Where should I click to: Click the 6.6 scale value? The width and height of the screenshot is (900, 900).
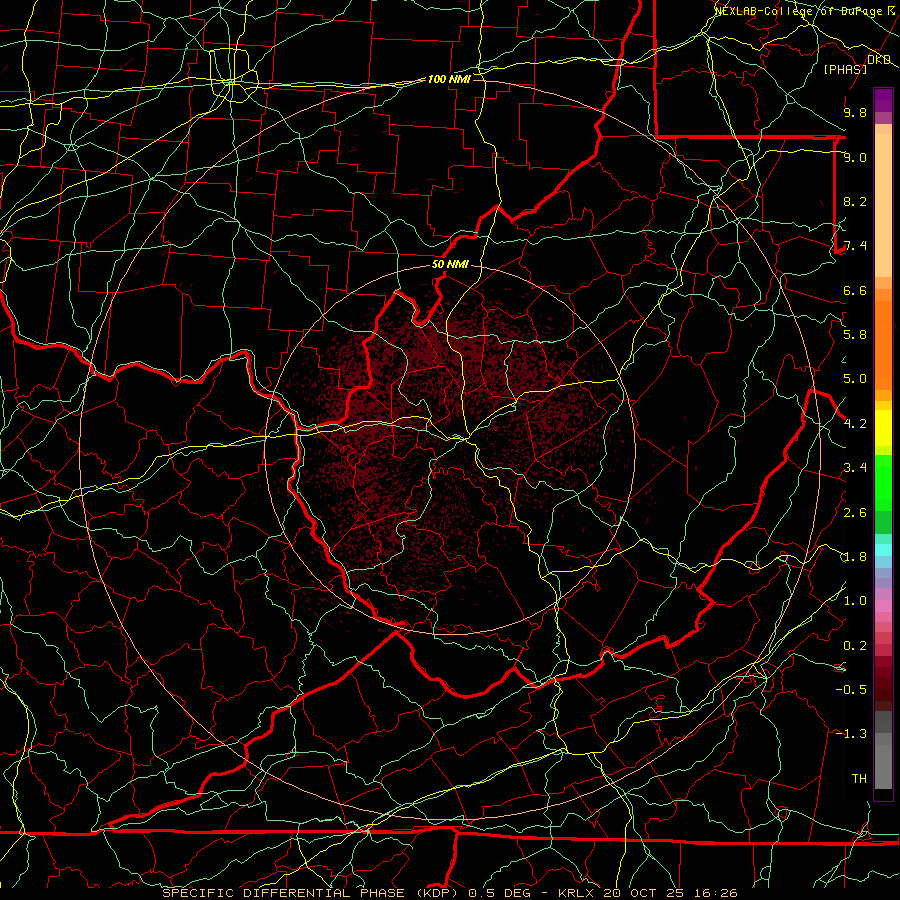[x=855, y=290]
